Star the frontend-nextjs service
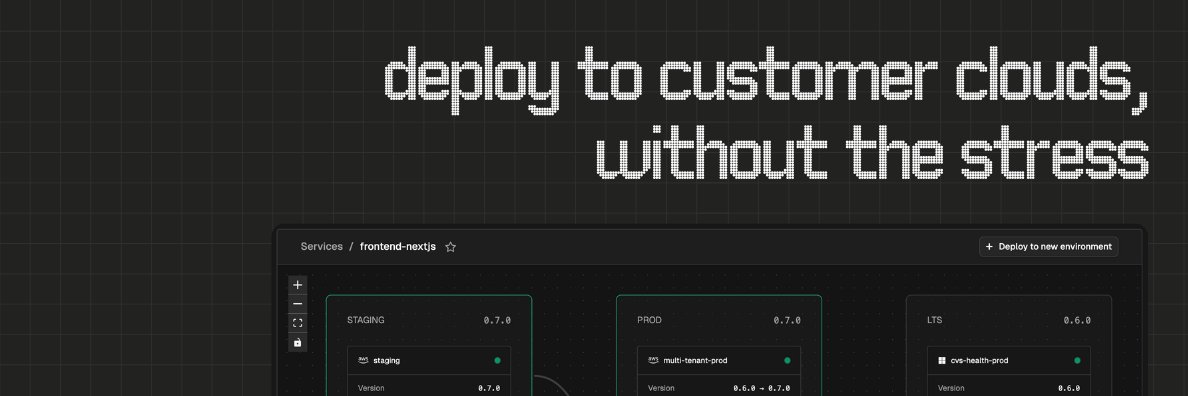The height and width of the screenshot is (396, 1188). click(450, 247)
